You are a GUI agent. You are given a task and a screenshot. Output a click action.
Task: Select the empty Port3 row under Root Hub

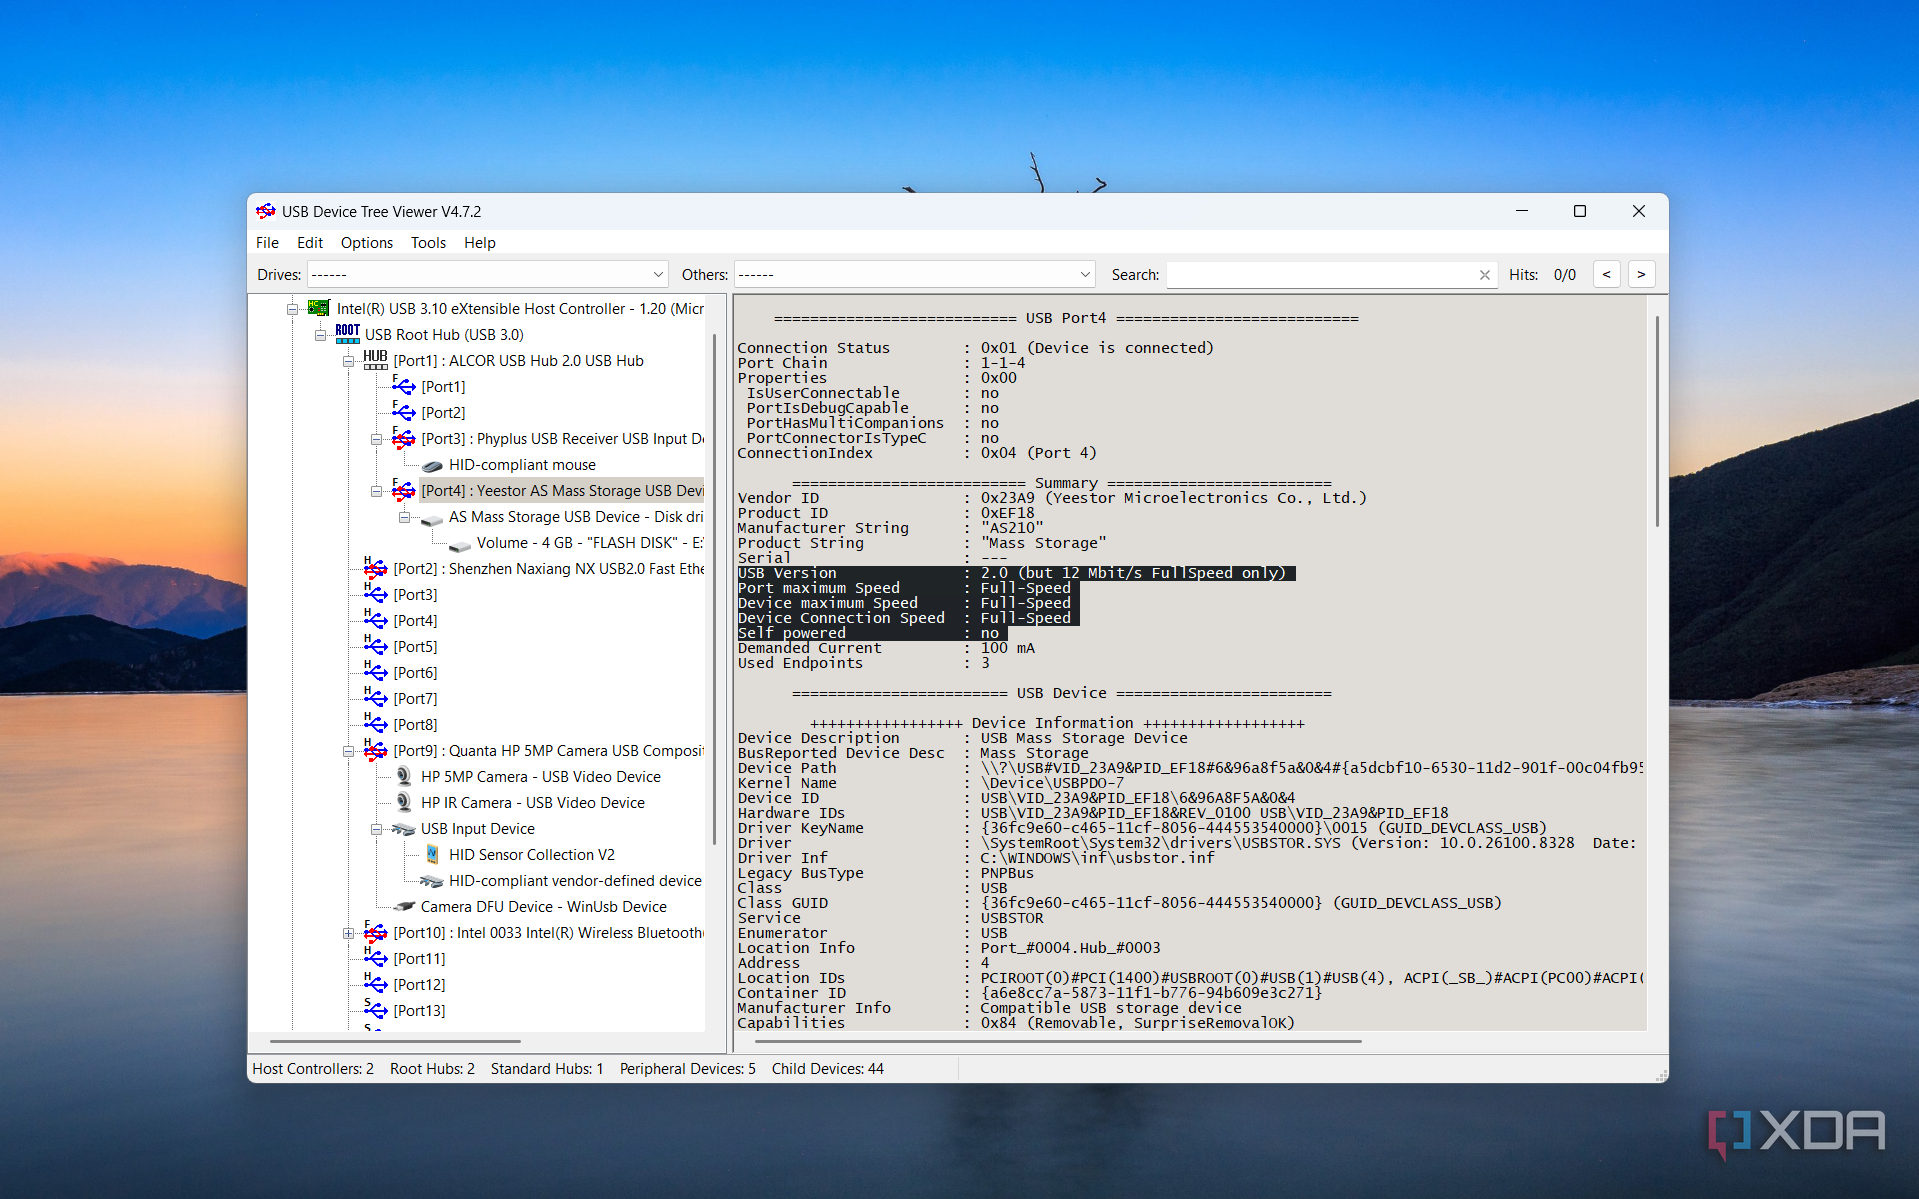pos(415,594)
